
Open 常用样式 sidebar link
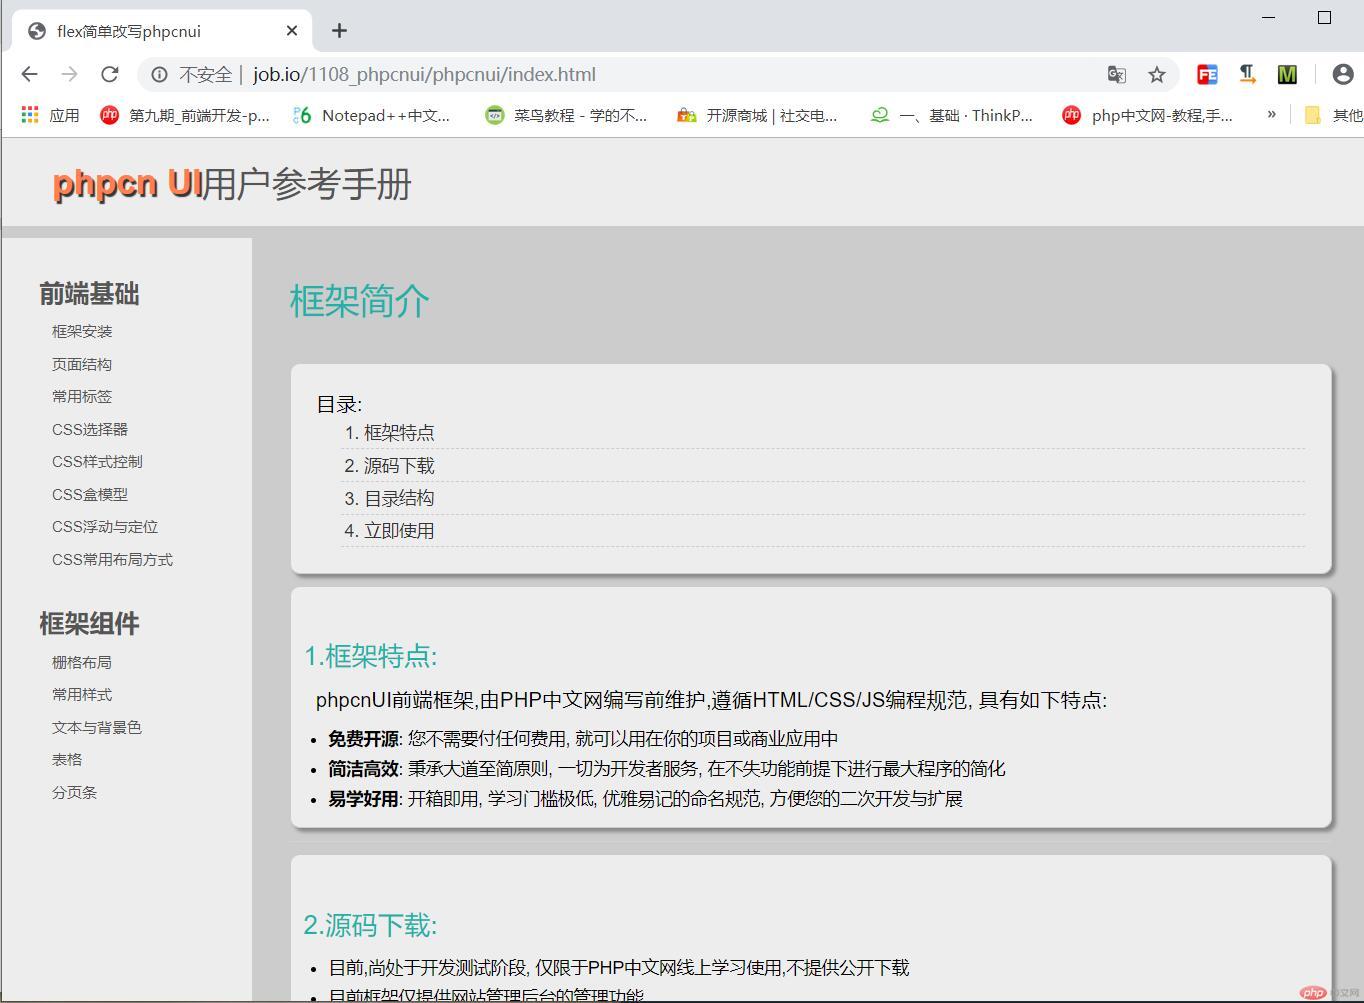(82, 694)
